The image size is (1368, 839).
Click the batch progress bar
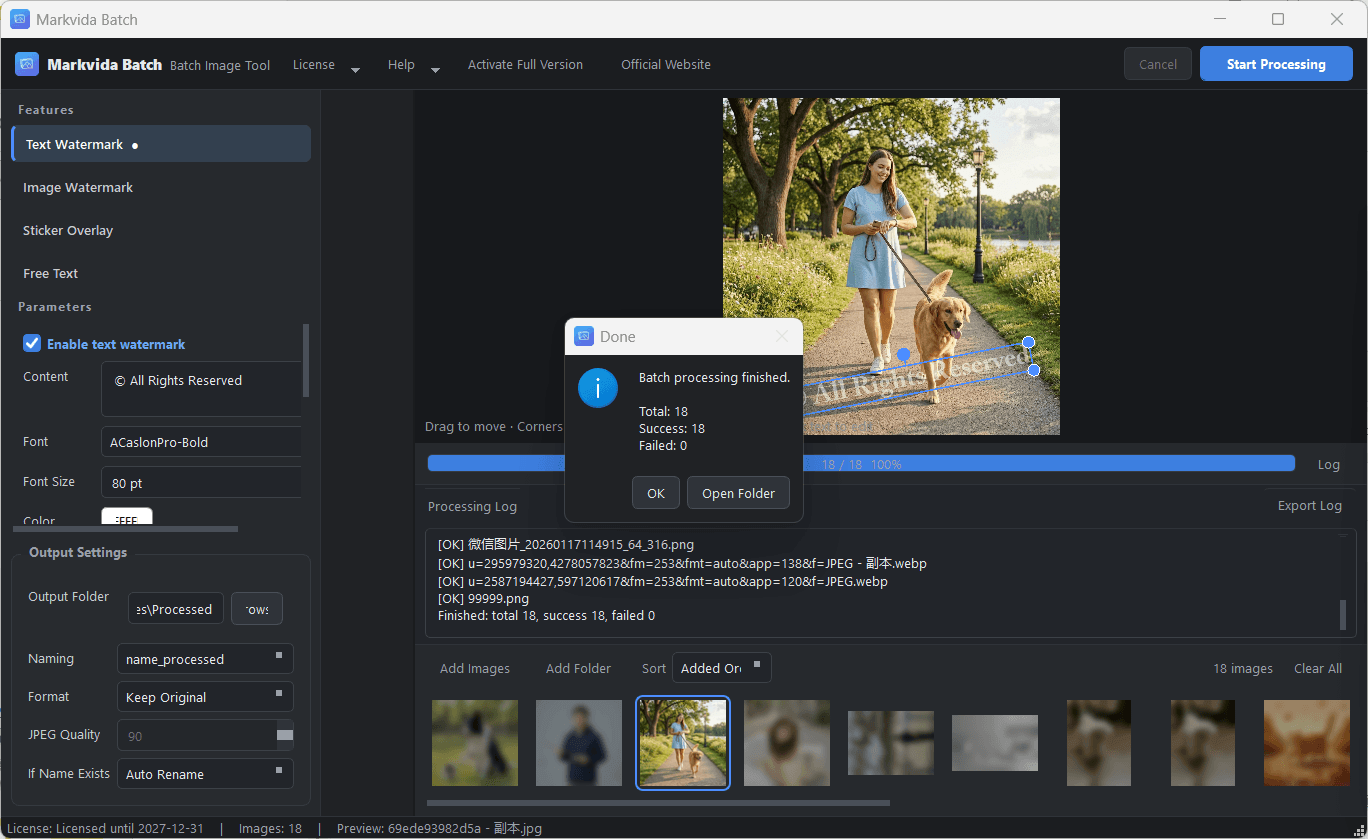click(x=861, y=463)
